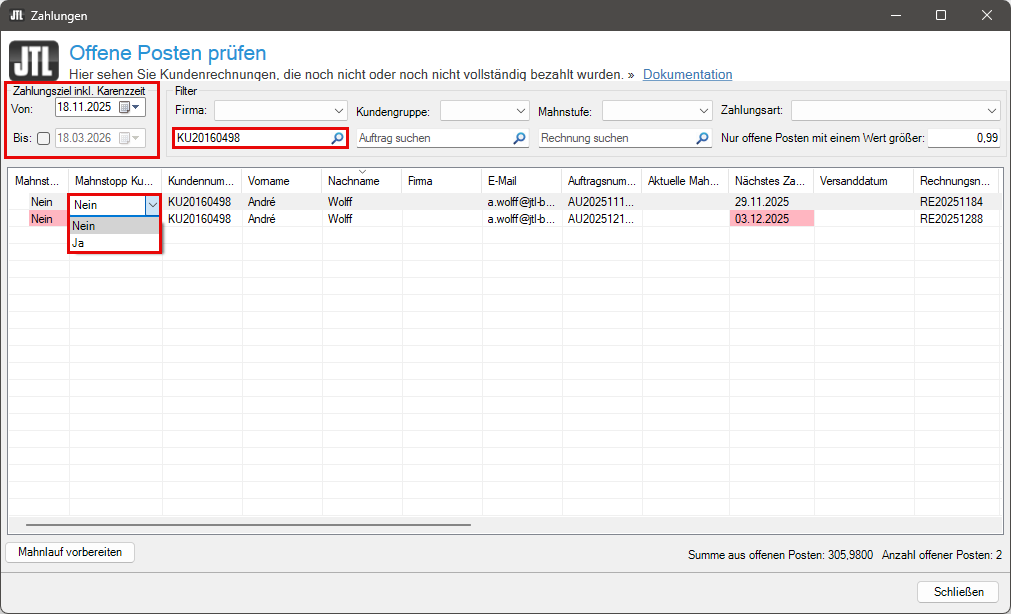This screenshot has width=1011, height=614.
Task: Click Mahnlauf vorbereiten button
Action: click(70, 552)
